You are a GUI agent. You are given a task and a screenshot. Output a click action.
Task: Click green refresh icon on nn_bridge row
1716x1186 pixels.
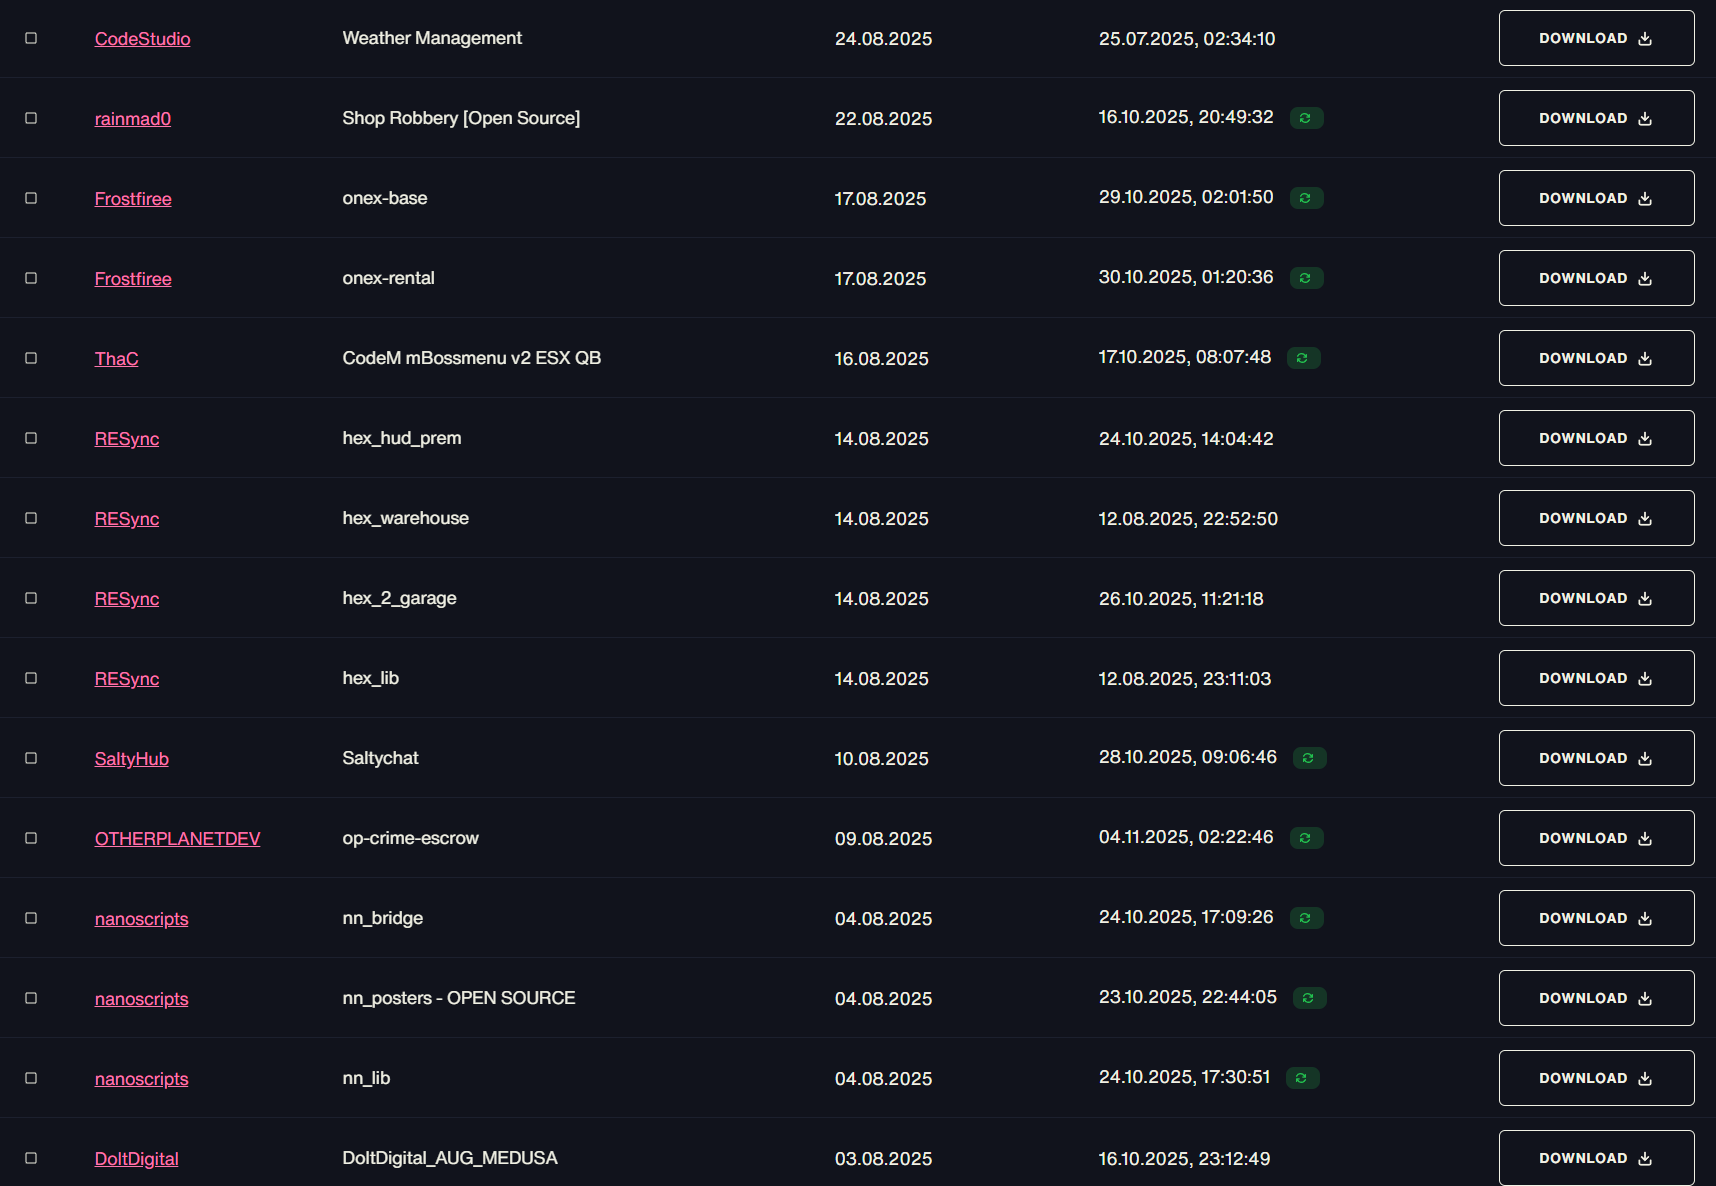click(x=1306, y=918)
